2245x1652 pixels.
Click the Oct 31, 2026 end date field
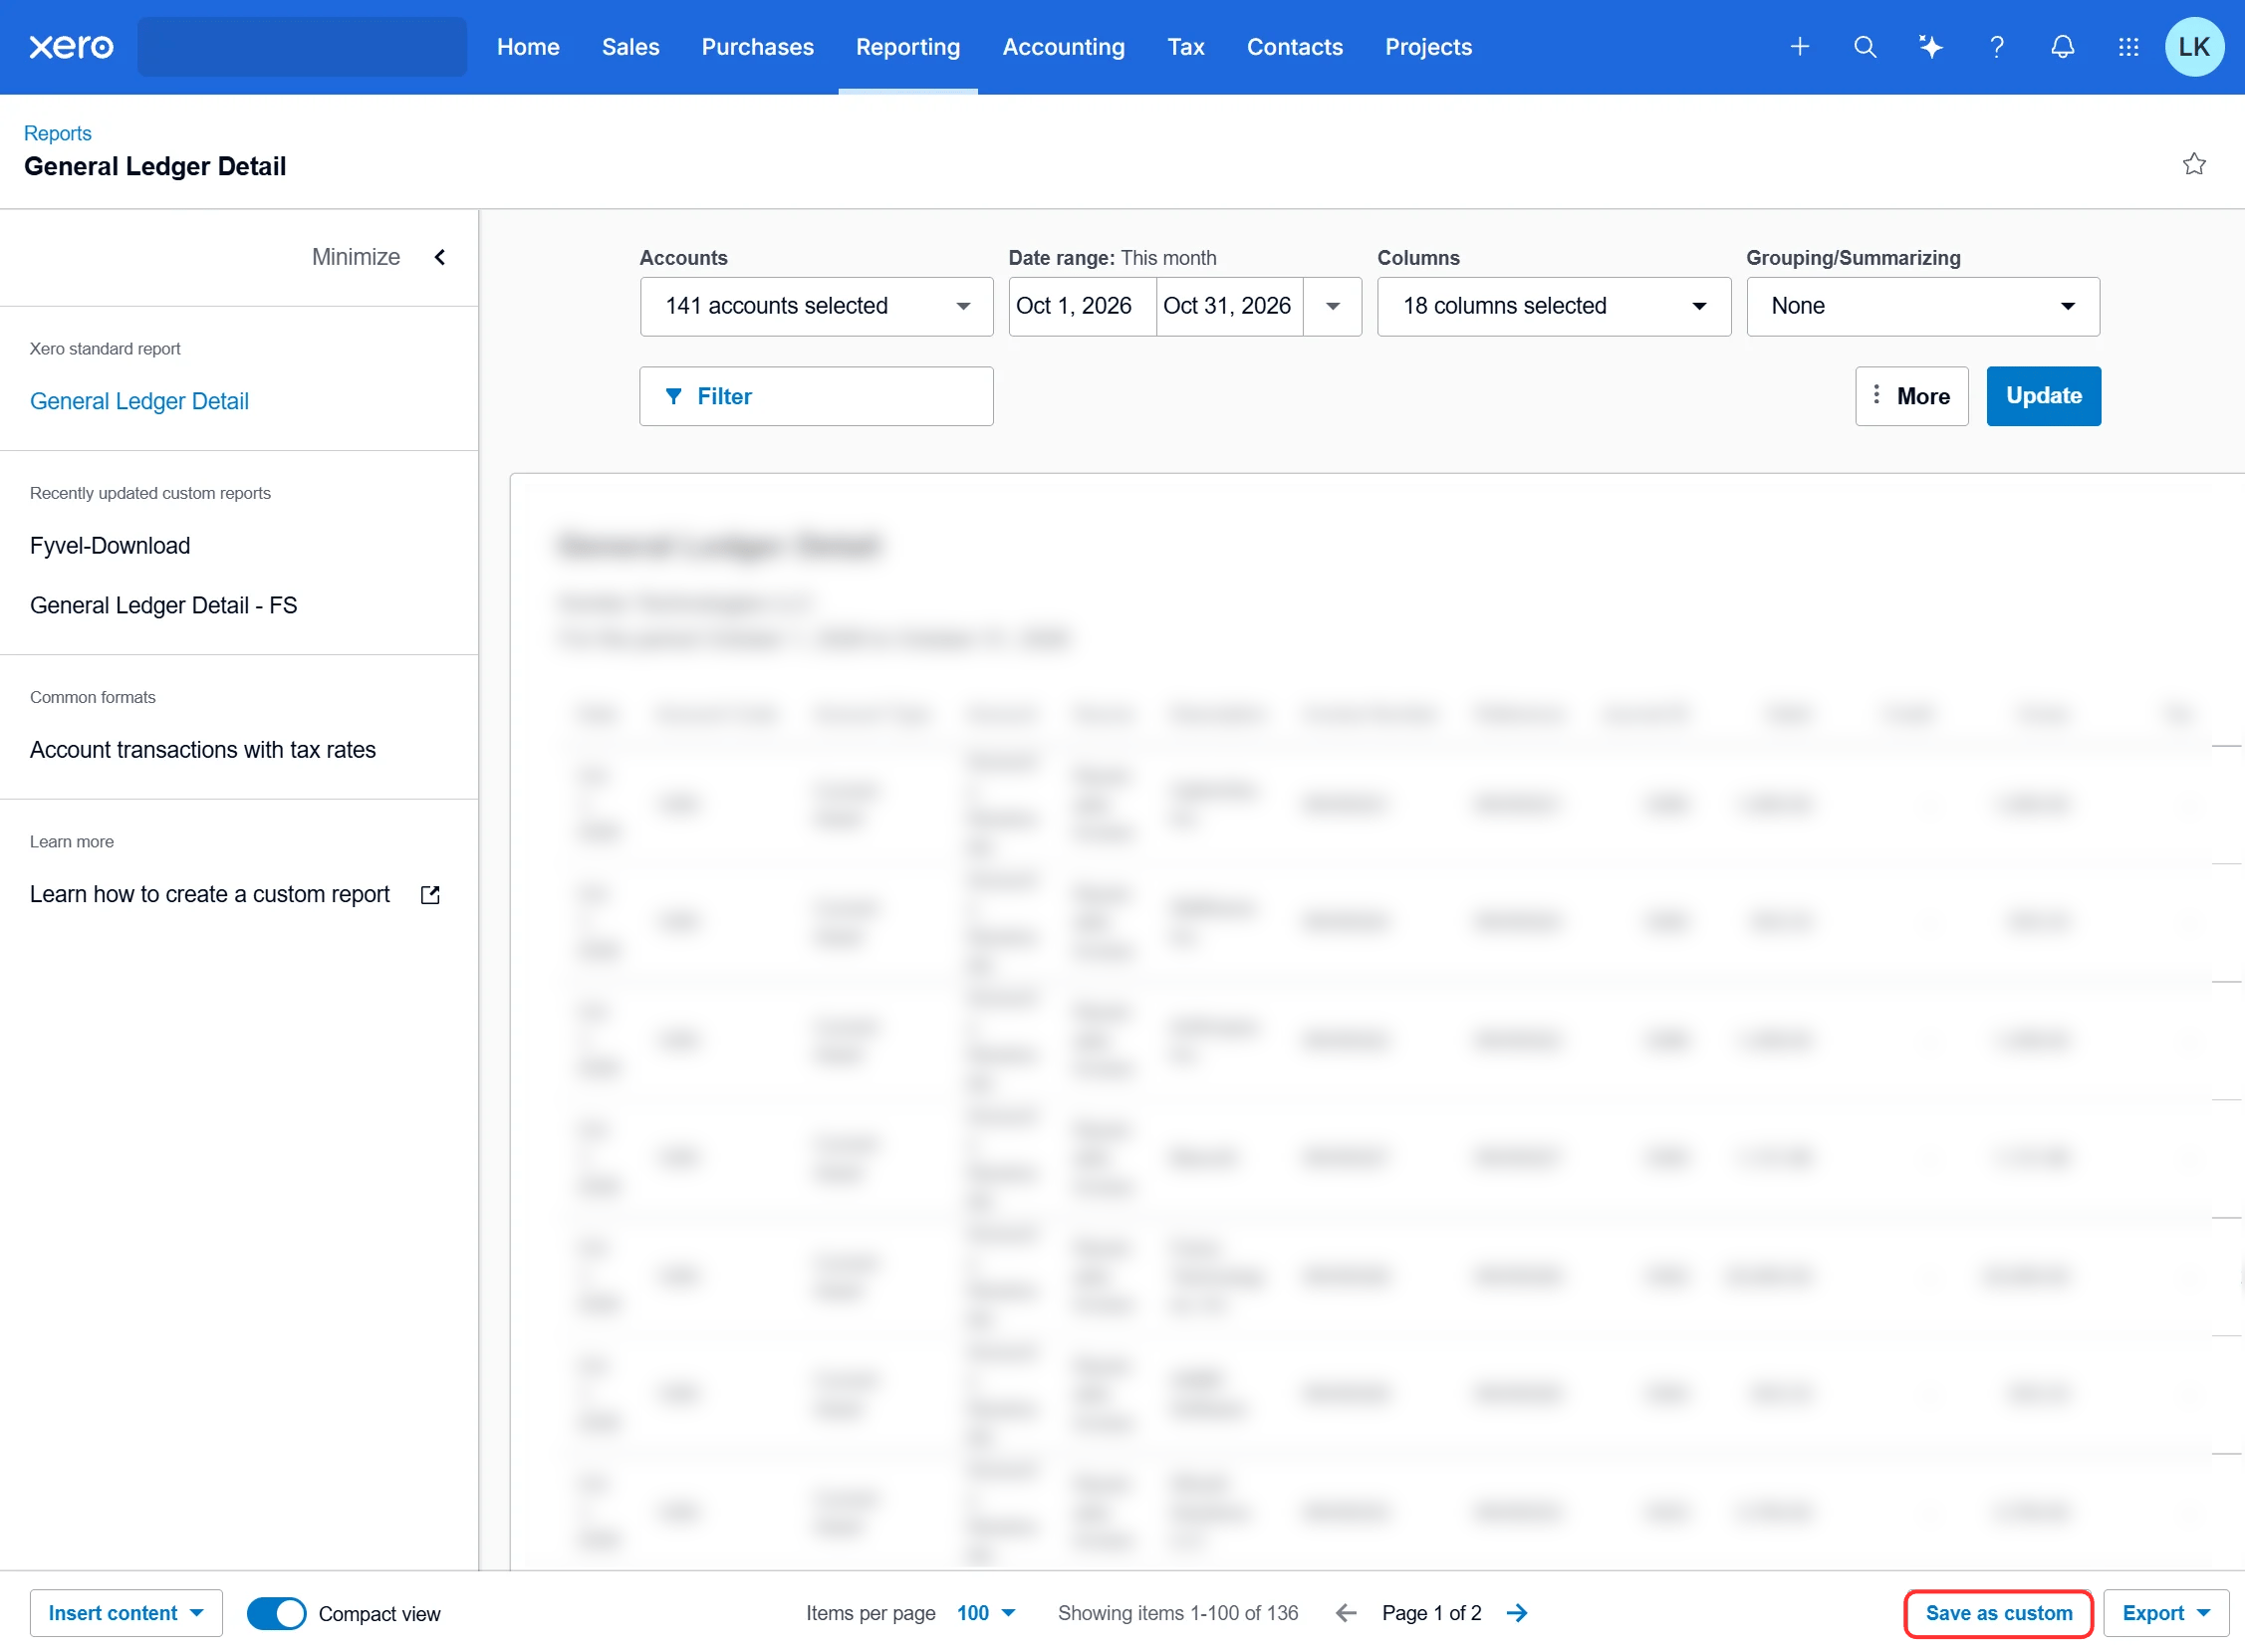[1229, 306]
